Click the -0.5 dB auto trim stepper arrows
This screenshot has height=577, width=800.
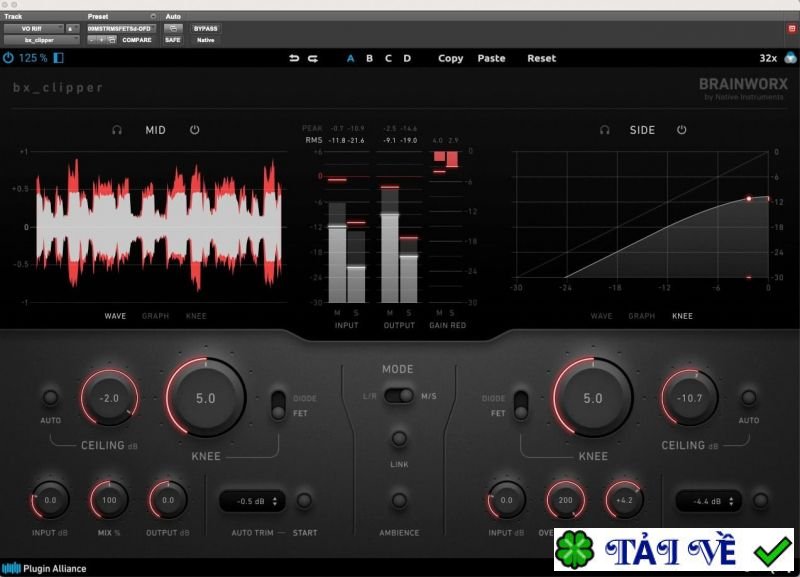tap(275, 501)
